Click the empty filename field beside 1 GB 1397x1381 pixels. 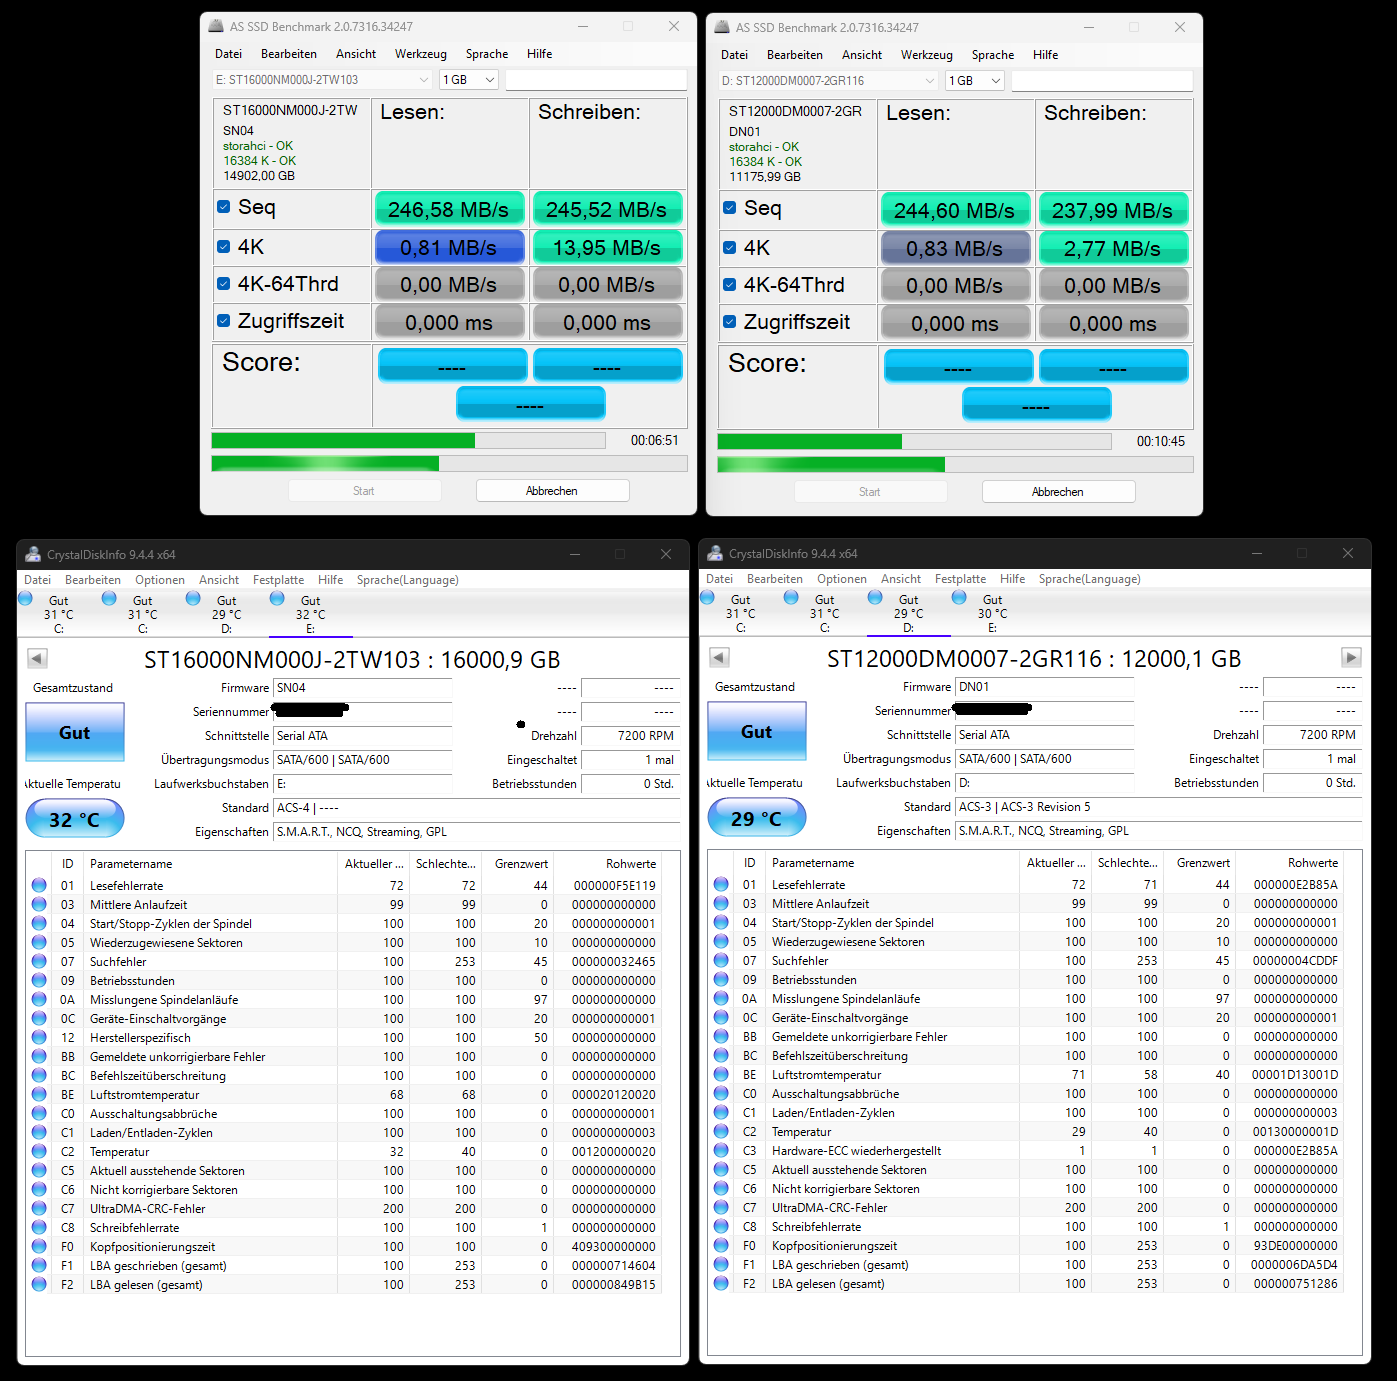[597, 79]
